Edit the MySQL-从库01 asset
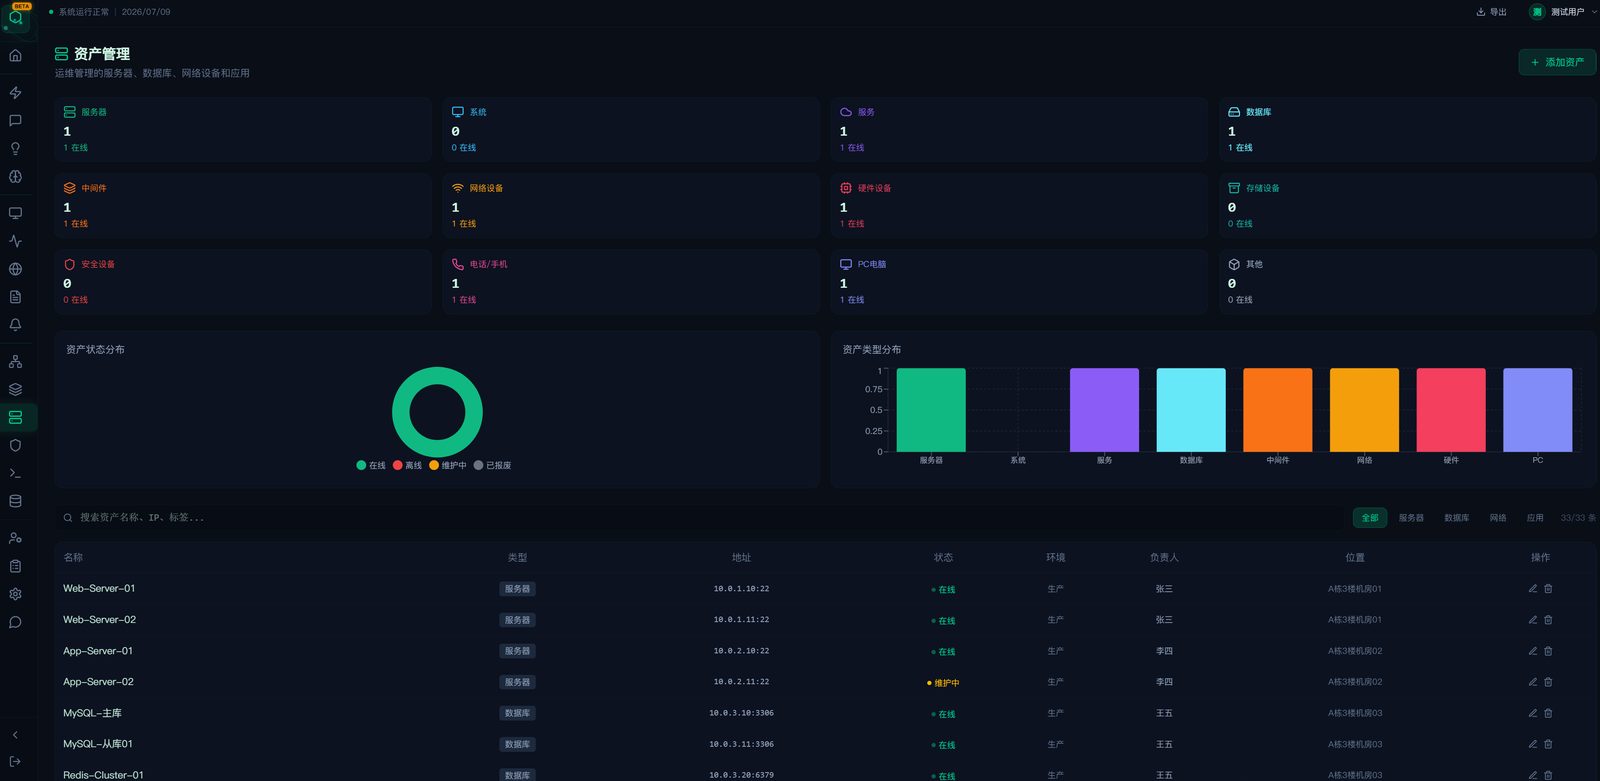The height and width of the screenshot is (781, 1600). pyautogui.click(x=1532, y=744)
